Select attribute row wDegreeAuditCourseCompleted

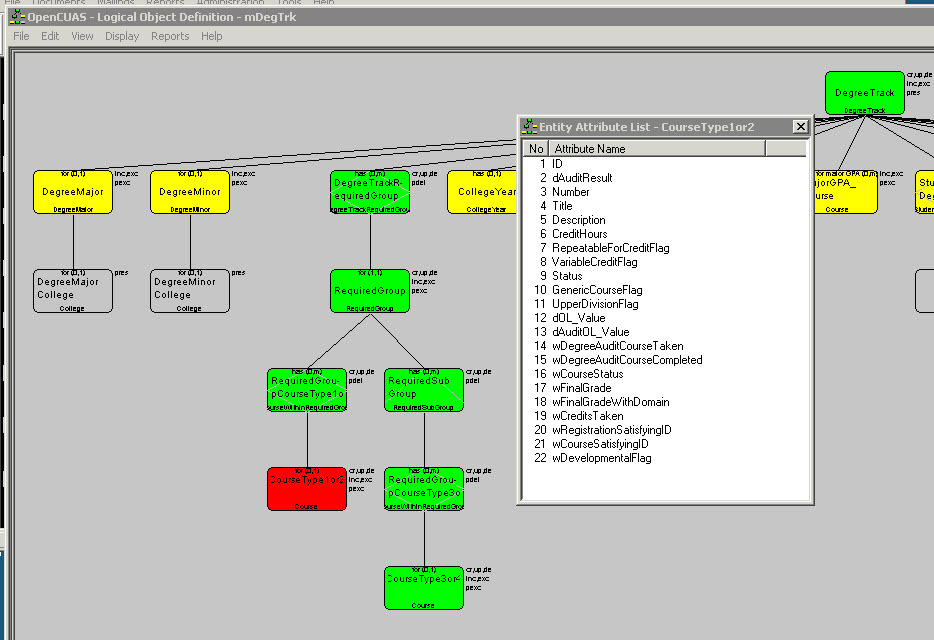(665, 360)
